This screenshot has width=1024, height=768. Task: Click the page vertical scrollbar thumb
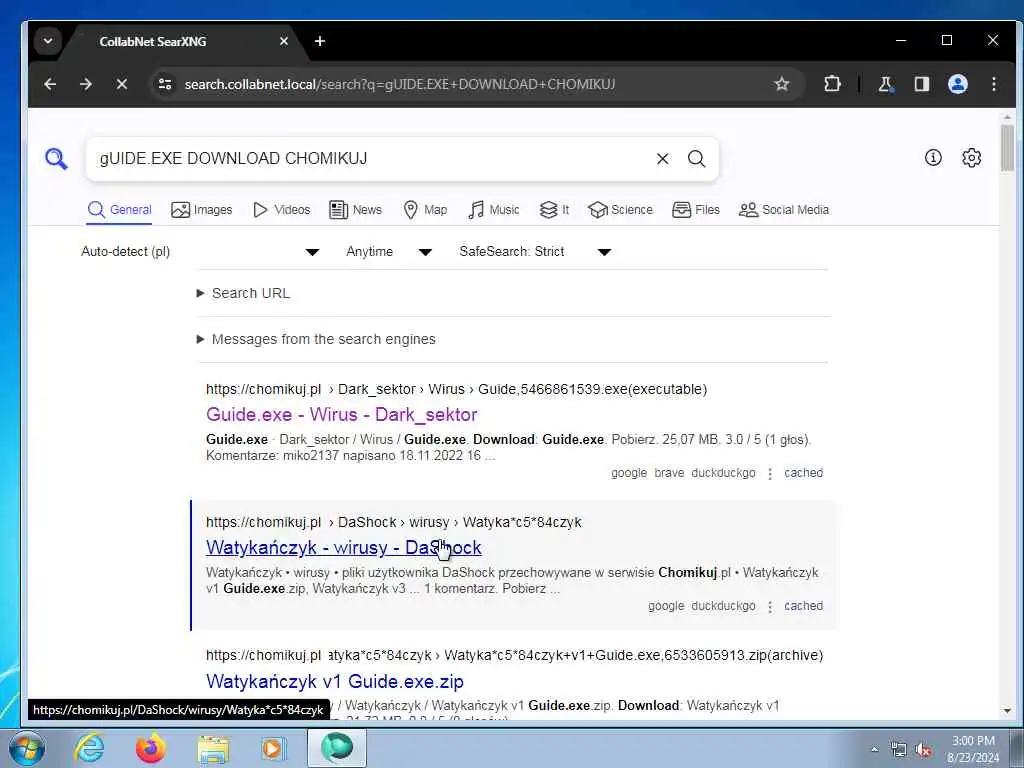1007,148
